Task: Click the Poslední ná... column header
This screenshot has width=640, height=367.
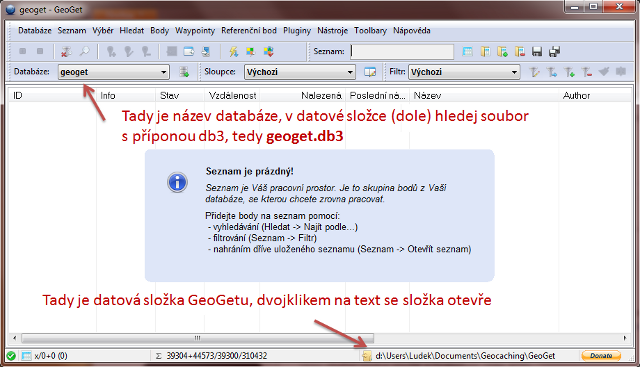Action: [x=378, y=96]
